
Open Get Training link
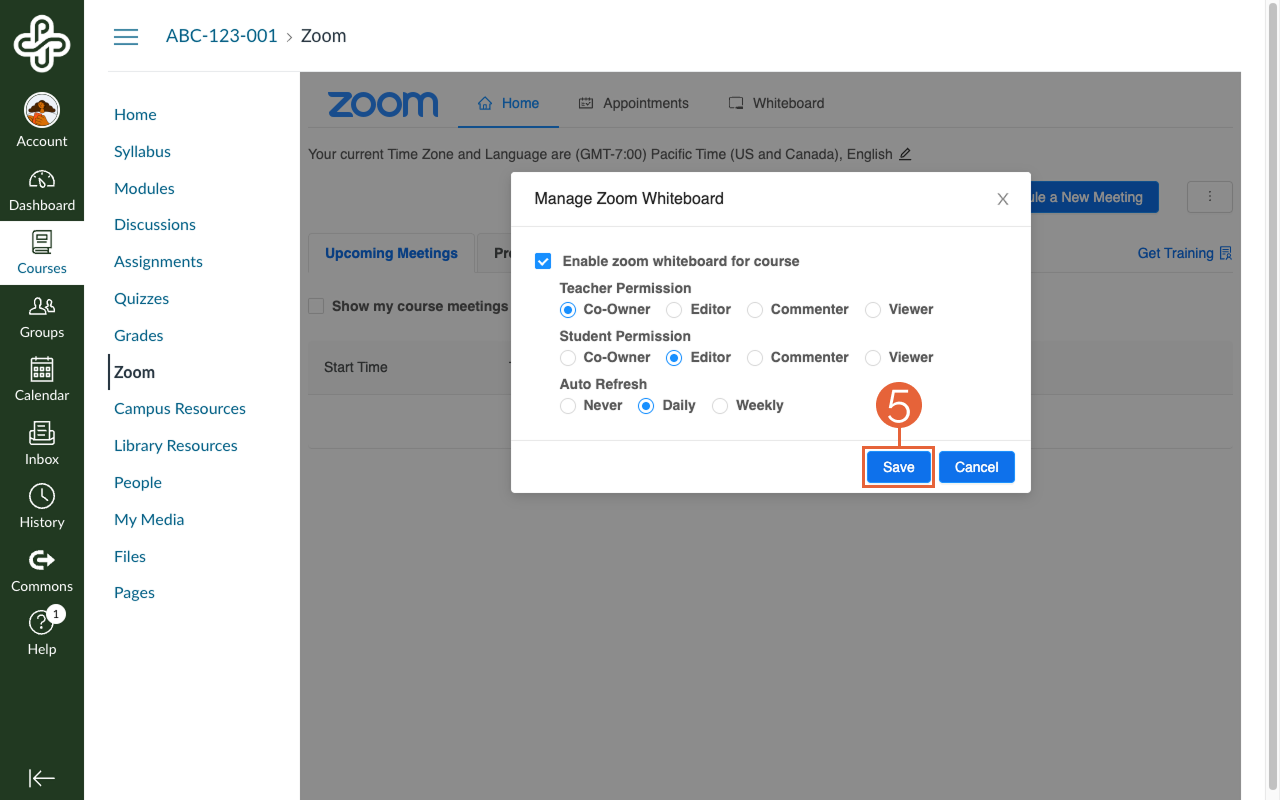(x=1185, y=253)
